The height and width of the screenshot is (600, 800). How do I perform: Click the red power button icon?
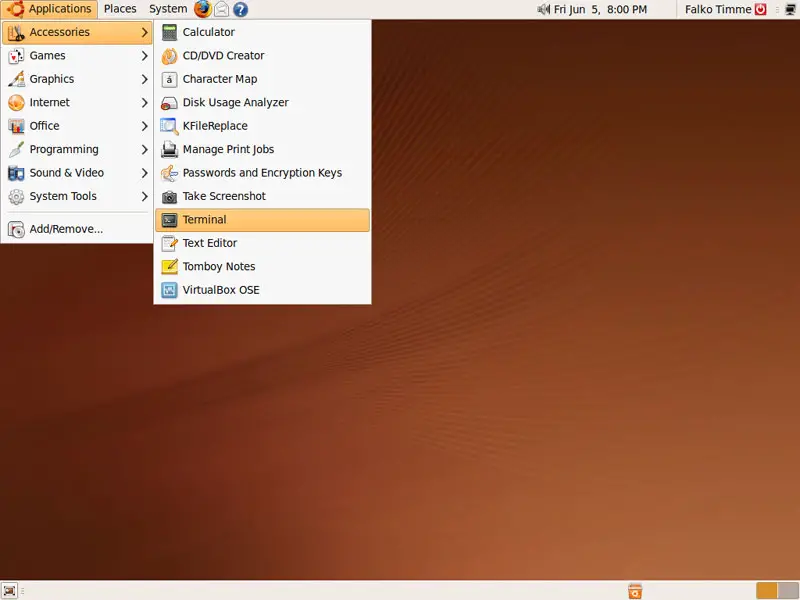761,9
